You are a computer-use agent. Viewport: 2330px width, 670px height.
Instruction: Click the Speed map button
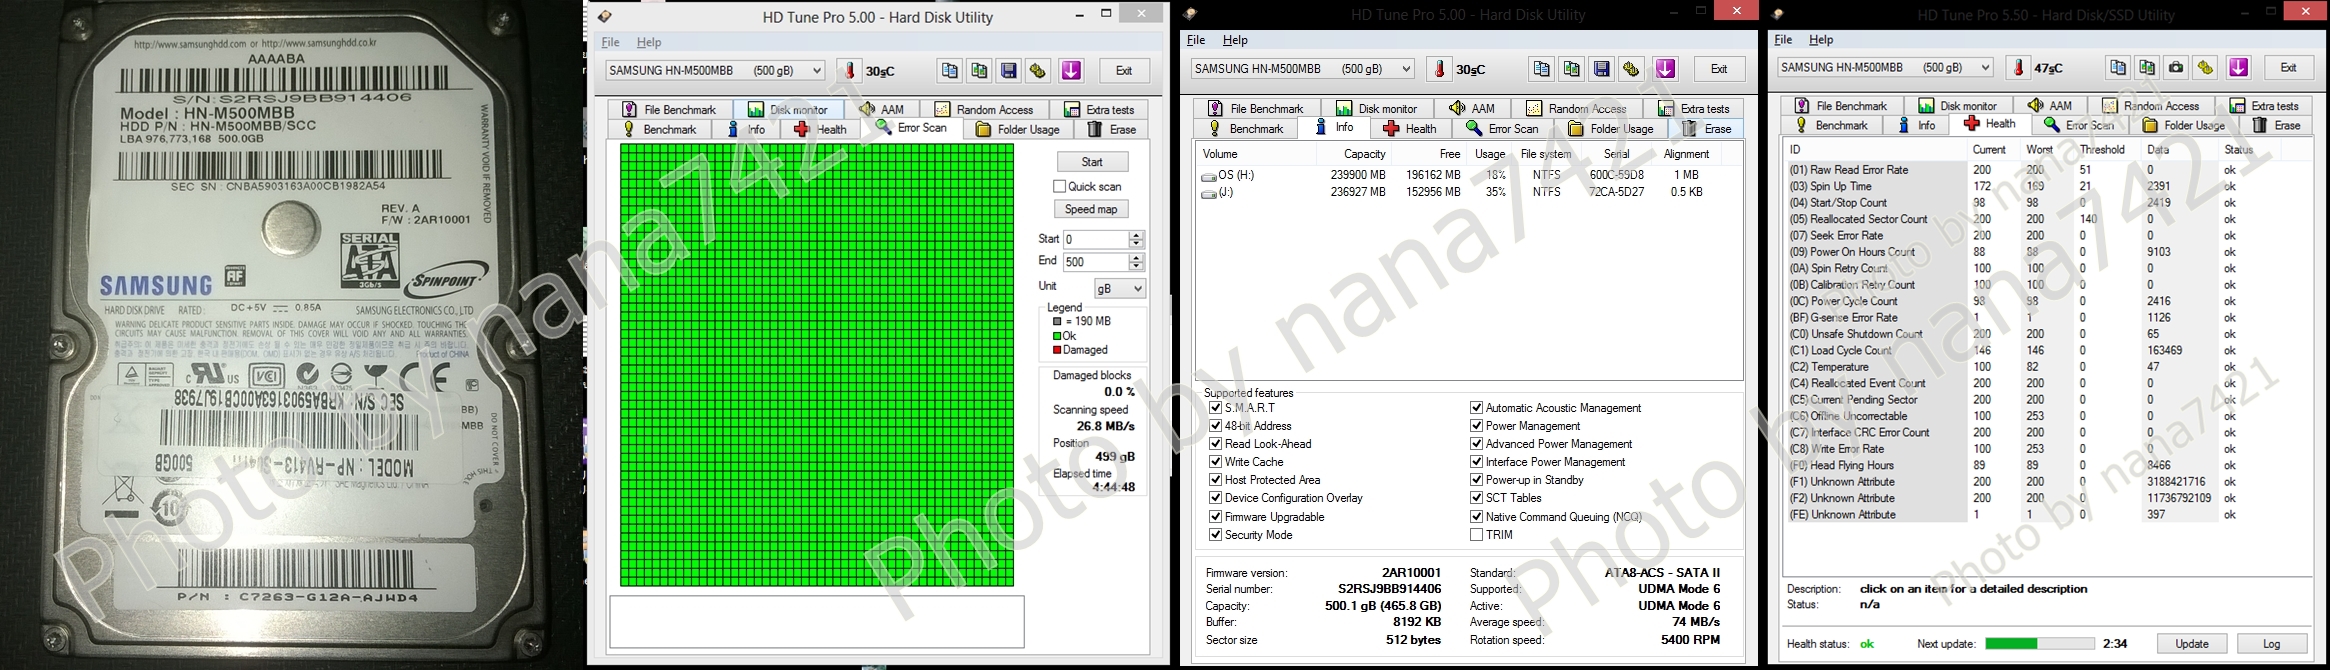point(1091,209)
